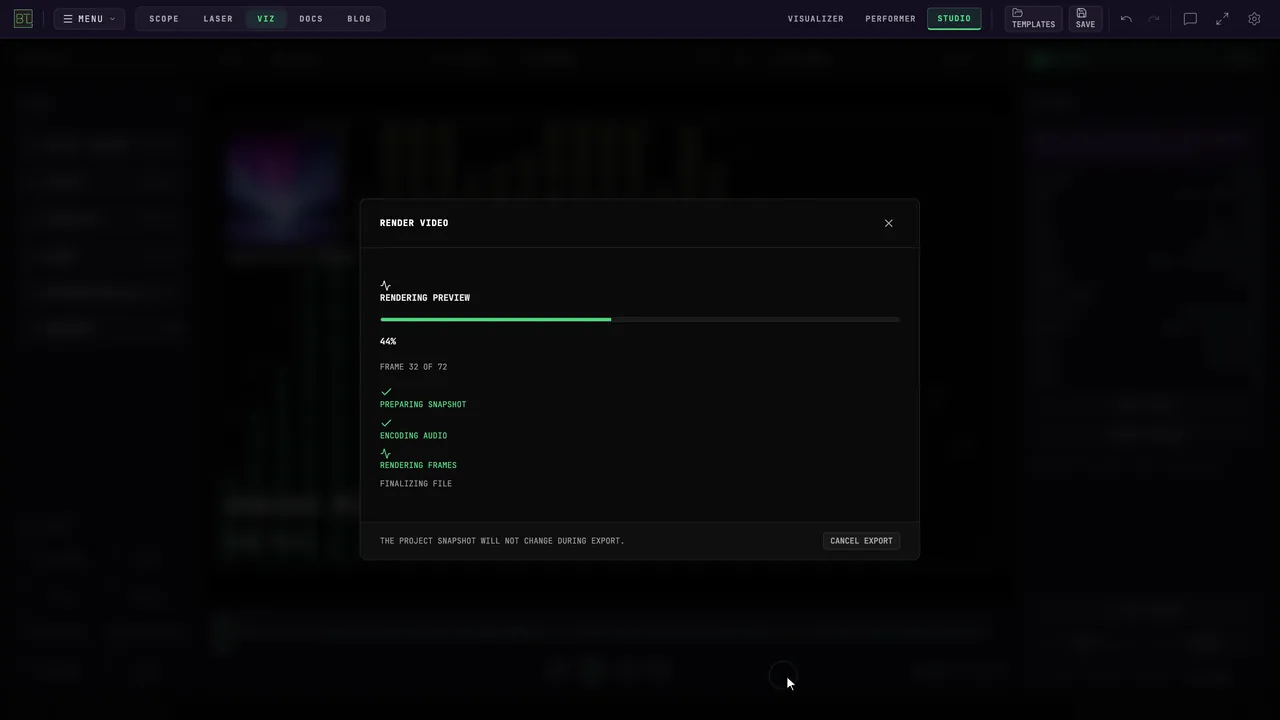Switch to VISUALIZER mode

tap(816, 19)
